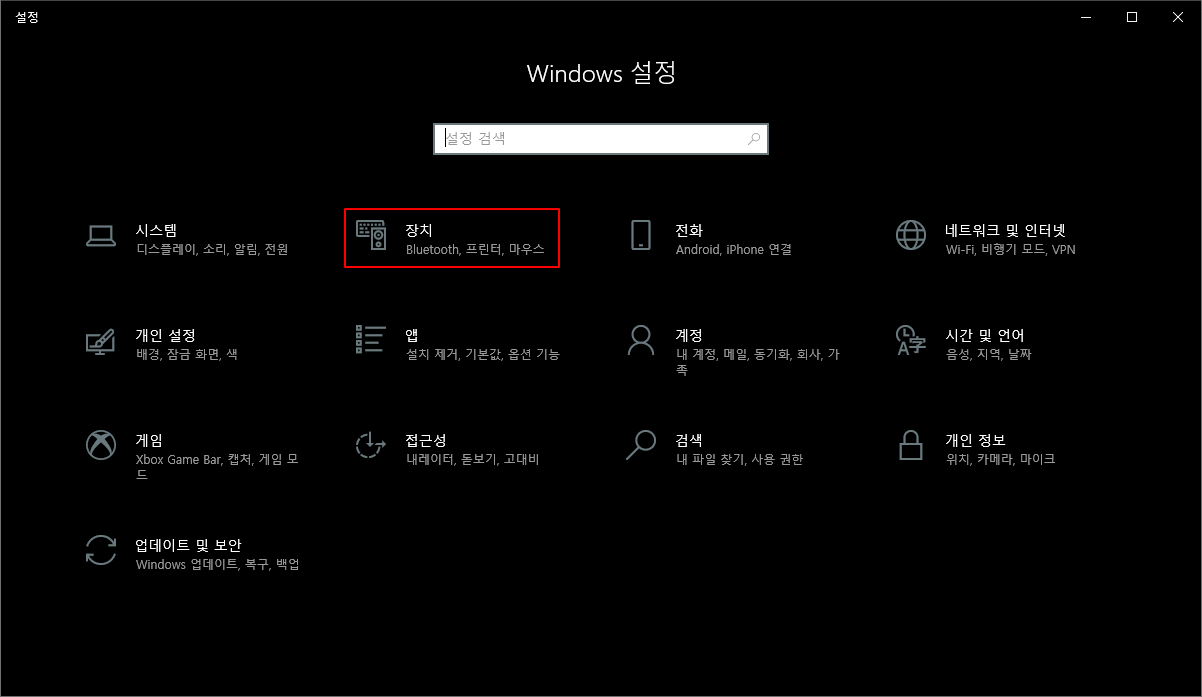Click the 게임 heading
Viewport: 1202px width, 697px height.
(x=149, y=440)
